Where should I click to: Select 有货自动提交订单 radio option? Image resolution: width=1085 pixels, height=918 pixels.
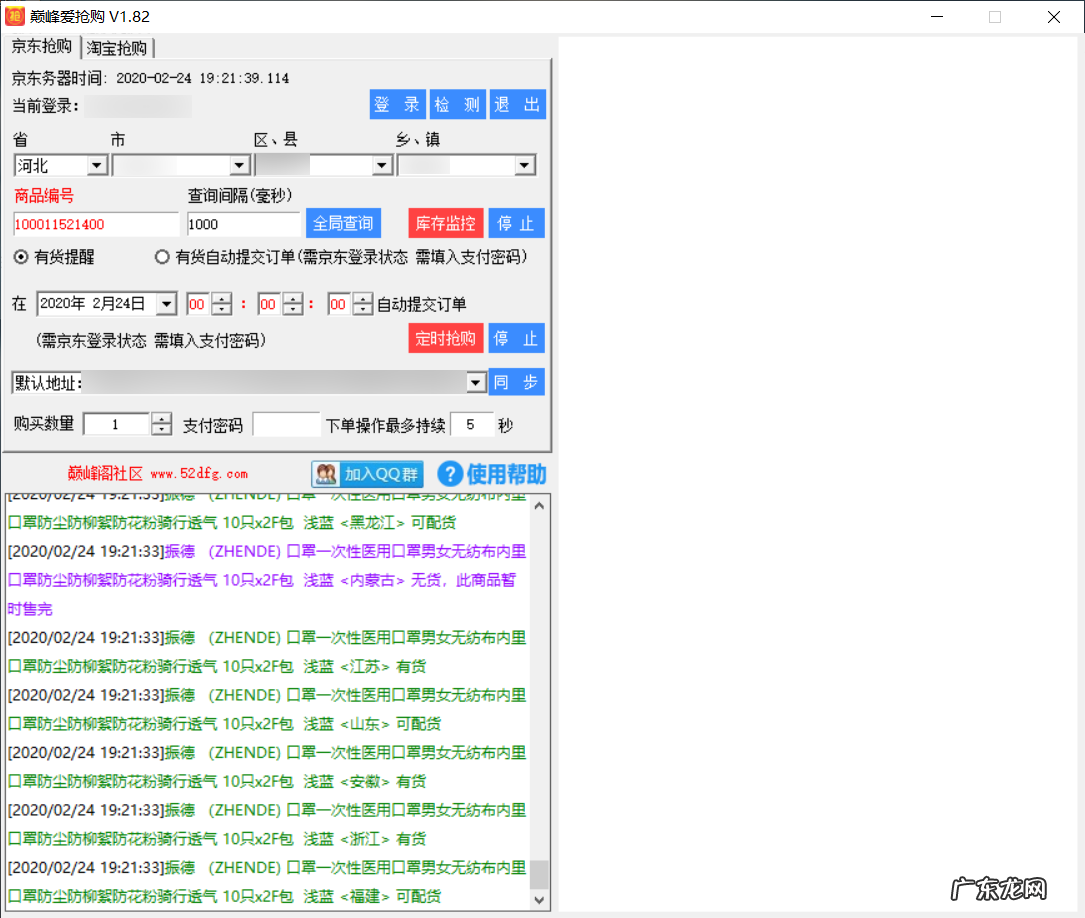(x=162, y=257)
